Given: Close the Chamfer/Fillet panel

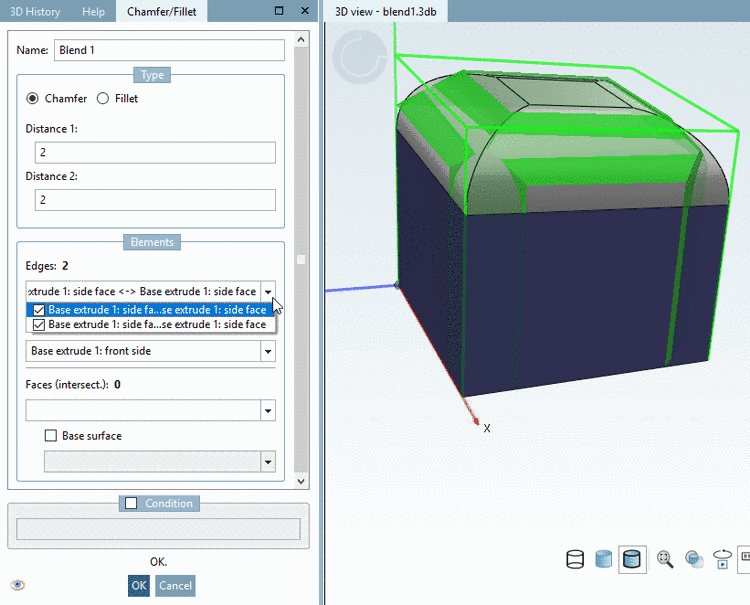Looking at the screenshot, I should point(305,11).
